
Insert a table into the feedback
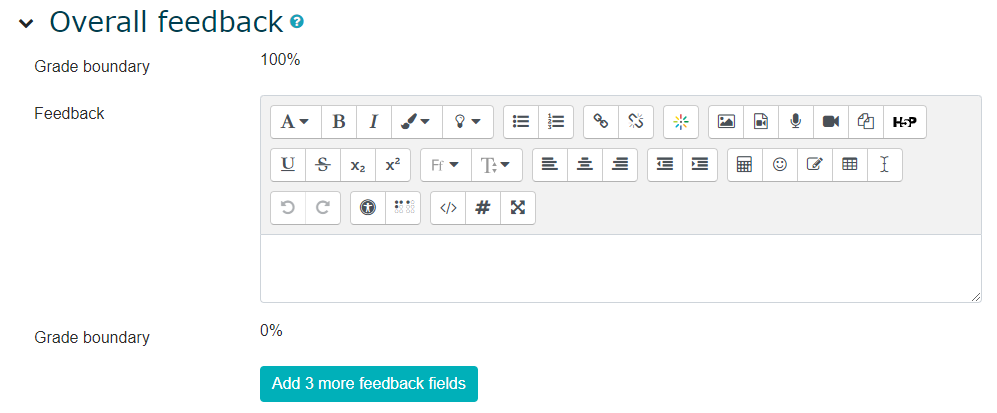(849, 165)
